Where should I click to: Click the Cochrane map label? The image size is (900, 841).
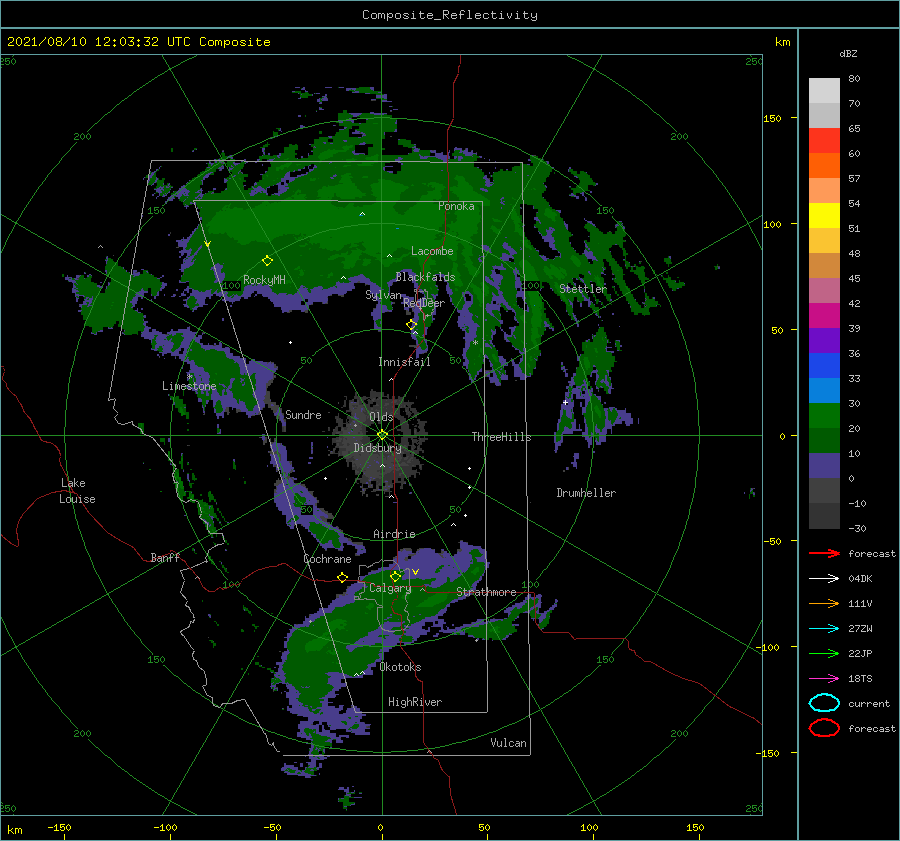coord(327,559)
